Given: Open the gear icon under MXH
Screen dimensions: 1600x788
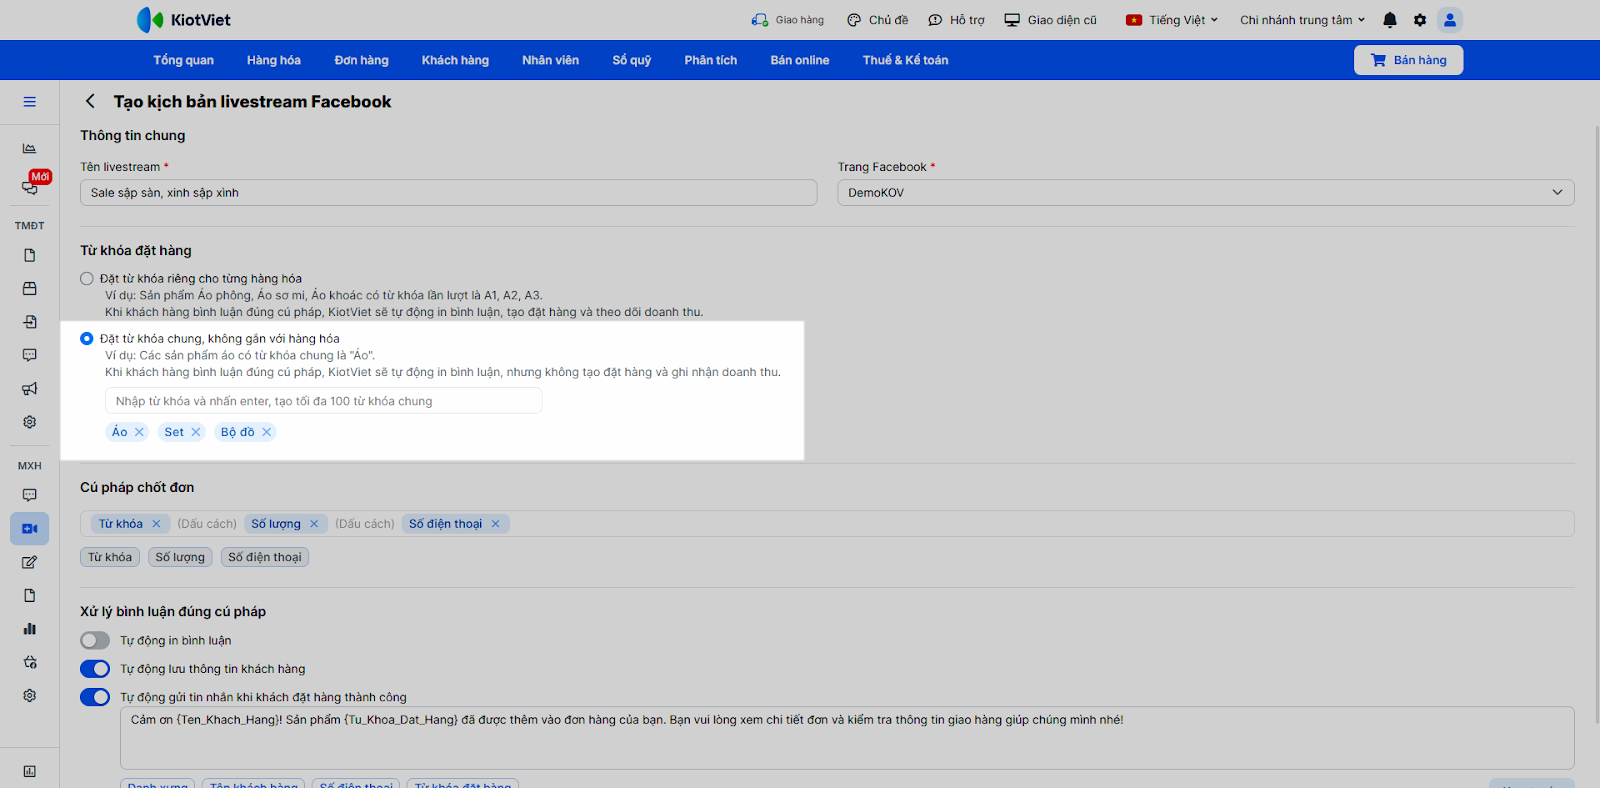Looking at the screenshot, I should [x=30, y=695].
